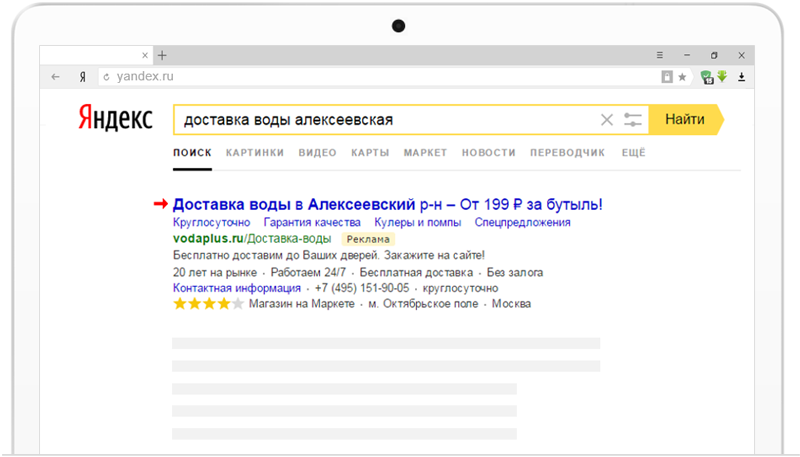Screen dimensions: 800x457
Task: Click the Реклама label
Action: pos(368,239)
